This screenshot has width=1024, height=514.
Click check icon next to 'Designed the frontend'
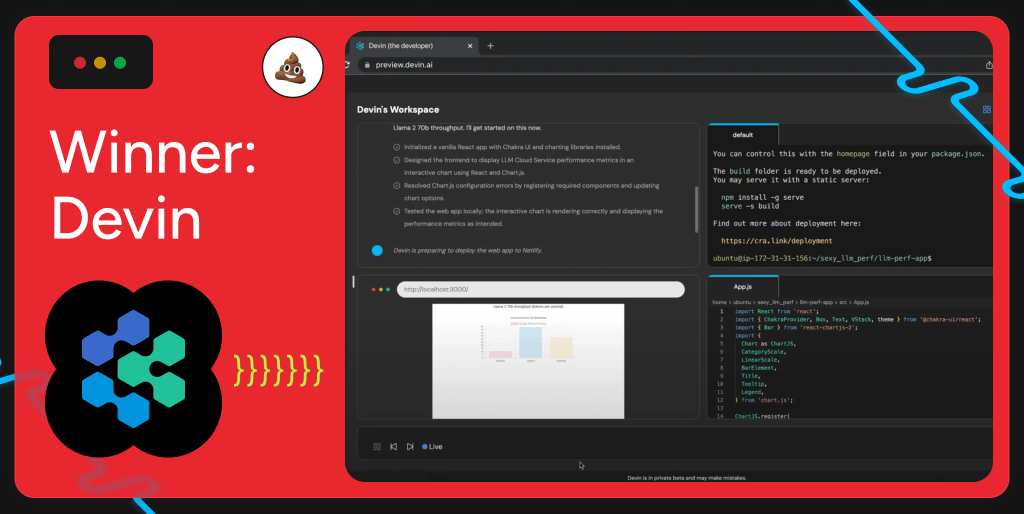click(x=396, y=160)
